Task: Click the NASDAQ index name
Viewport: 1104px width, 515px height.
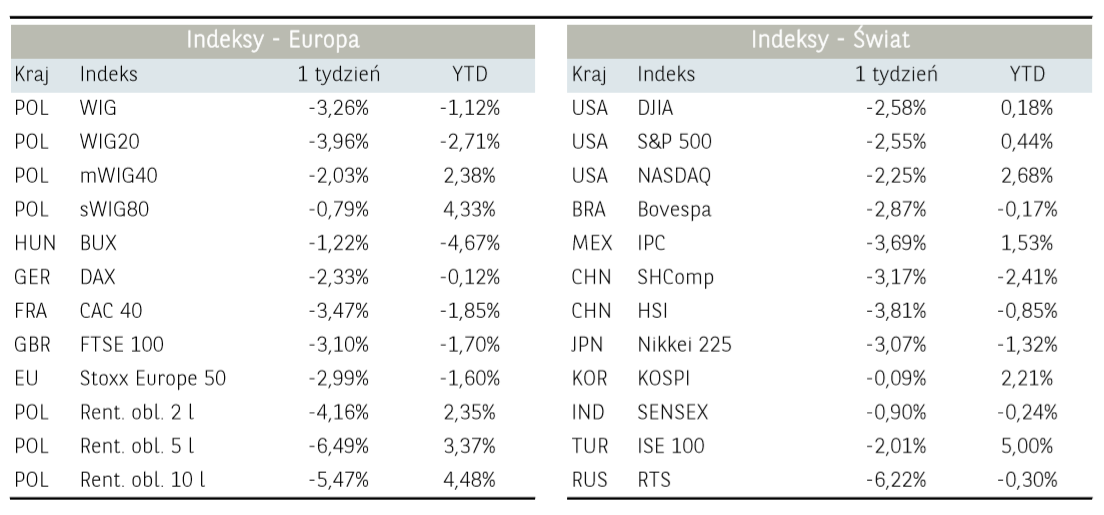Action: pyautogui.click(x=673, y=175)
